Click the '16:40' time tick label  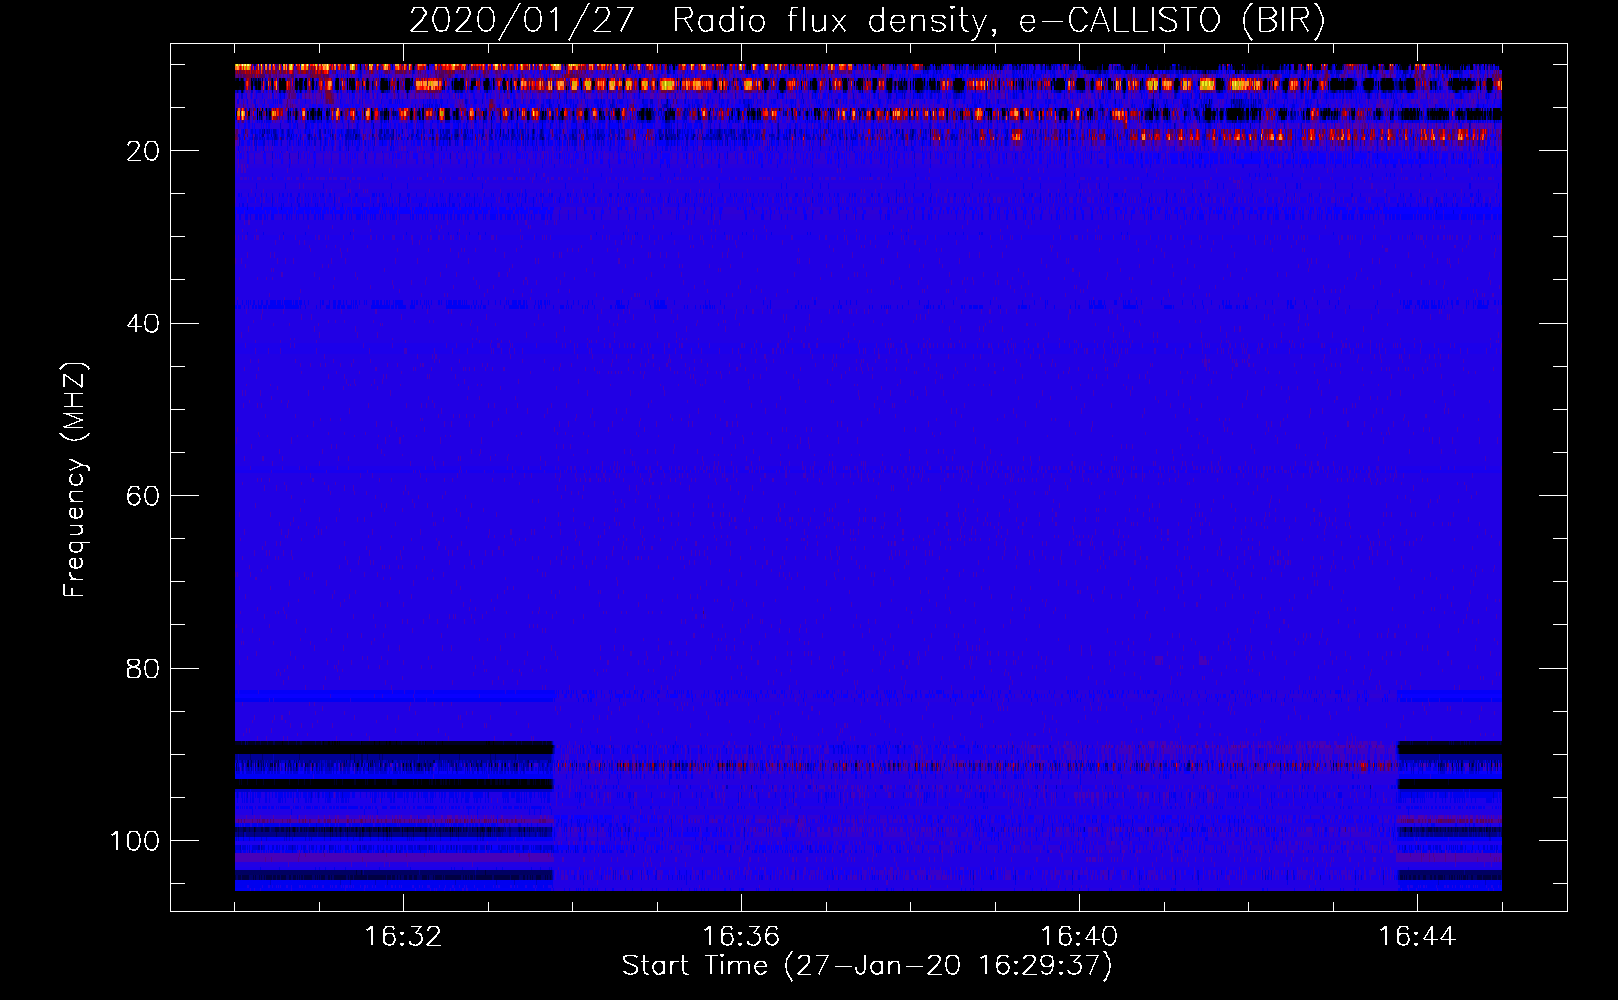[x=1079, y=937]
